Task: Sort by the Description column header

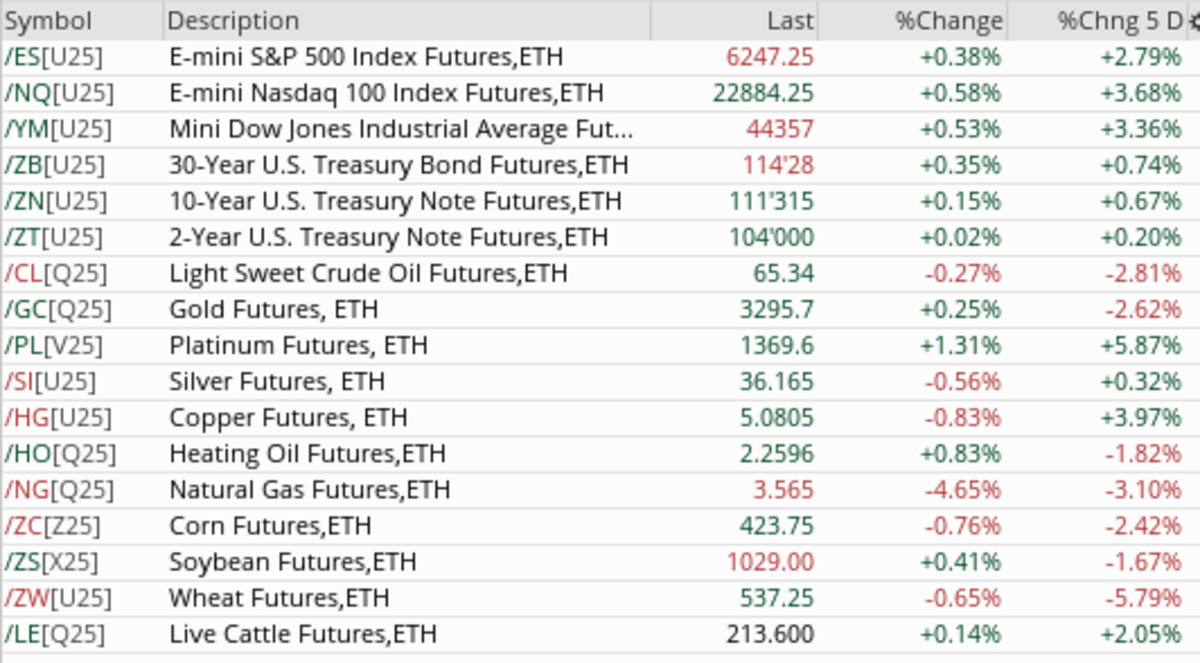Action: pyautogui.click(x=232, y=21)
